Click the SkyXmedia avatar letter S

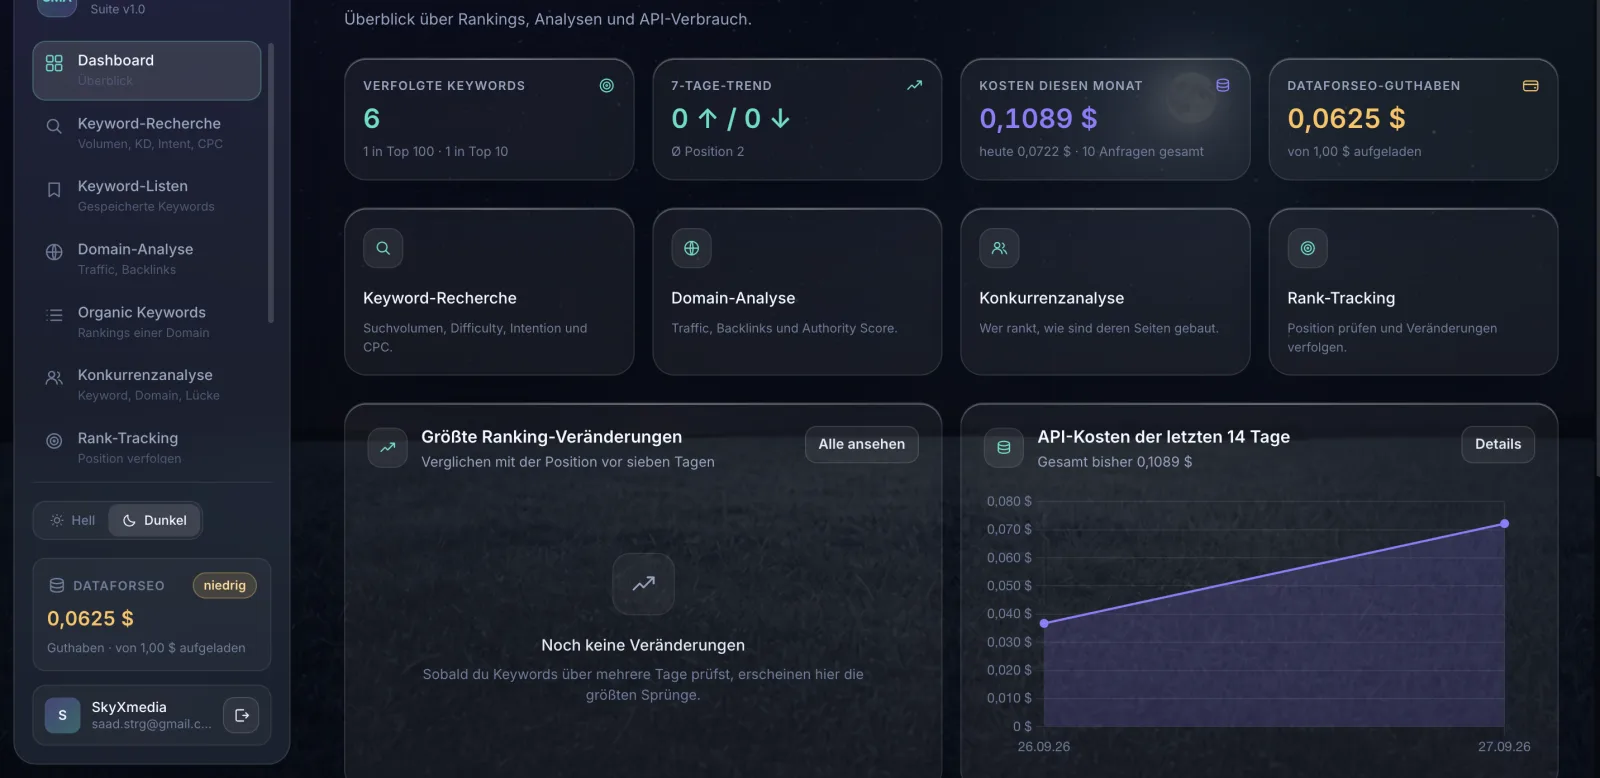pos(62,715)
